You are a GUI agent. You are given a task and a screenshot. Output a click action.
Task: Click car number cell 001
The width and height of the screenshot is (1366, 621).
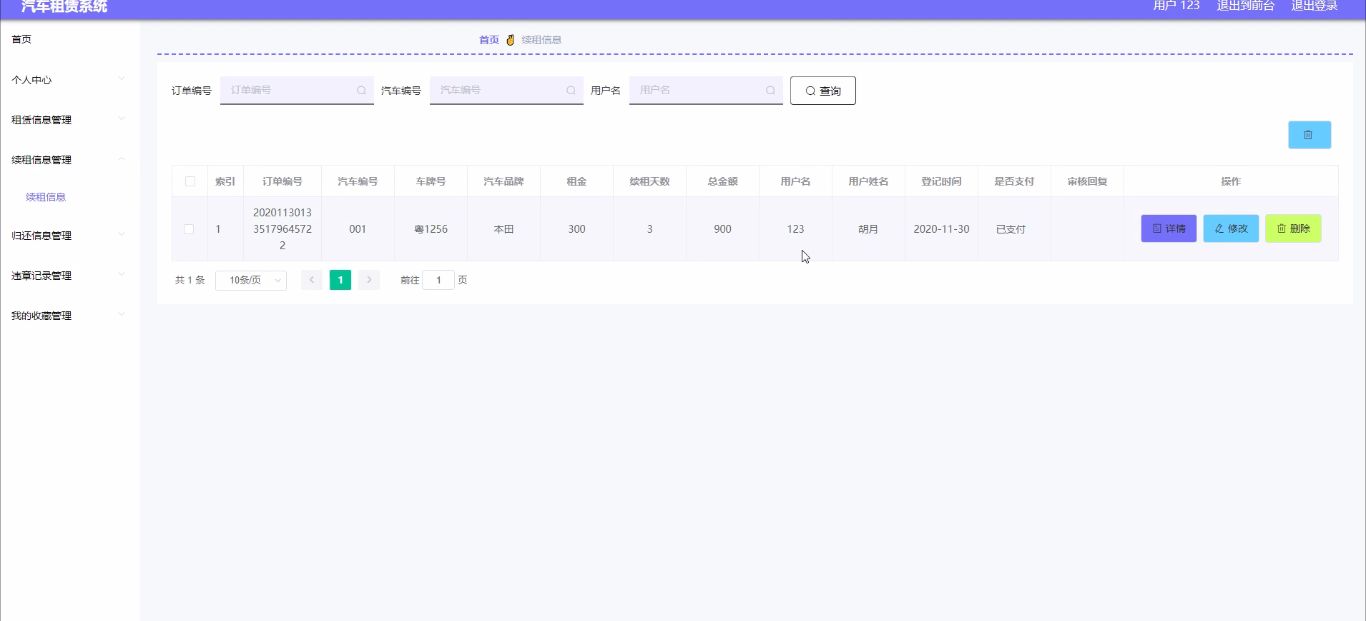pyautogui.click(x=358, y=229)
